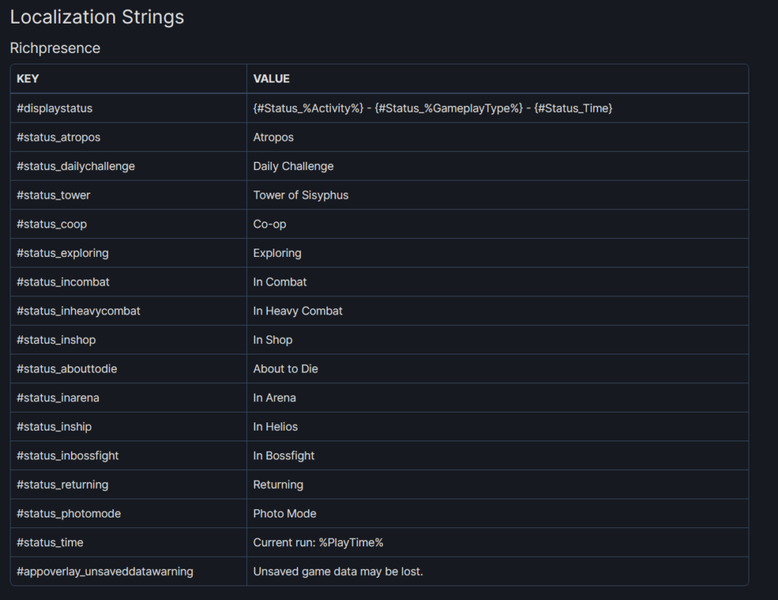This screenshot has height=600, width=778.
Task: Click the Localization Strings heading
Action: (x=97, y=17)
